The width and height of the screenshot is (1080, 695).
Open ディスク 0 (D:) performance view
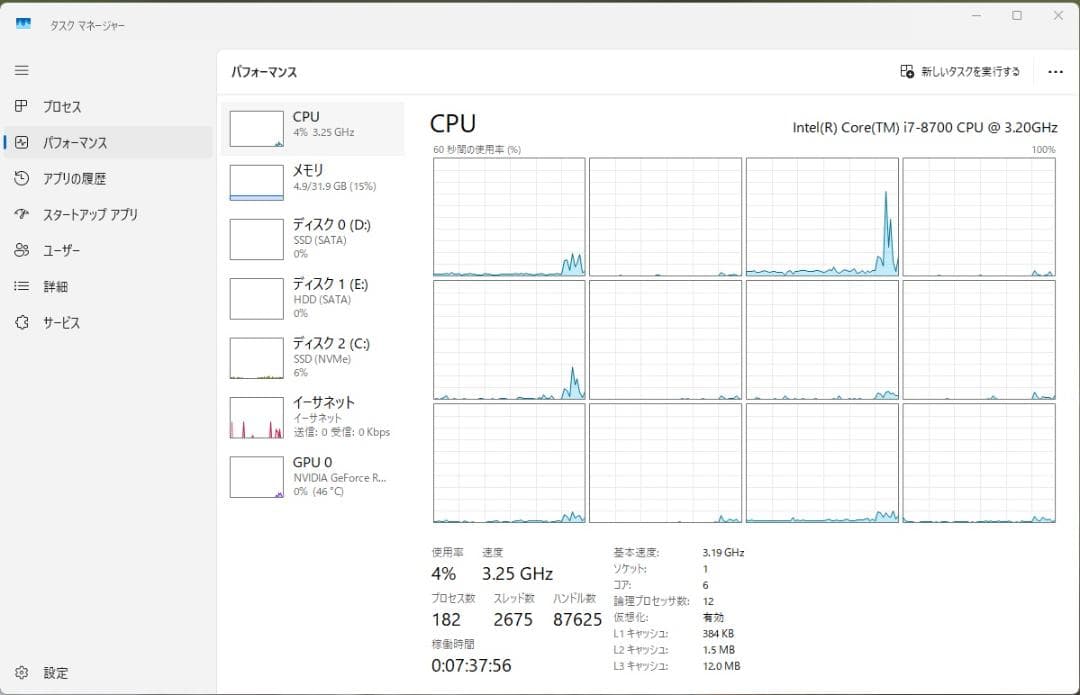pyautogui.click(x=310, y=238)
